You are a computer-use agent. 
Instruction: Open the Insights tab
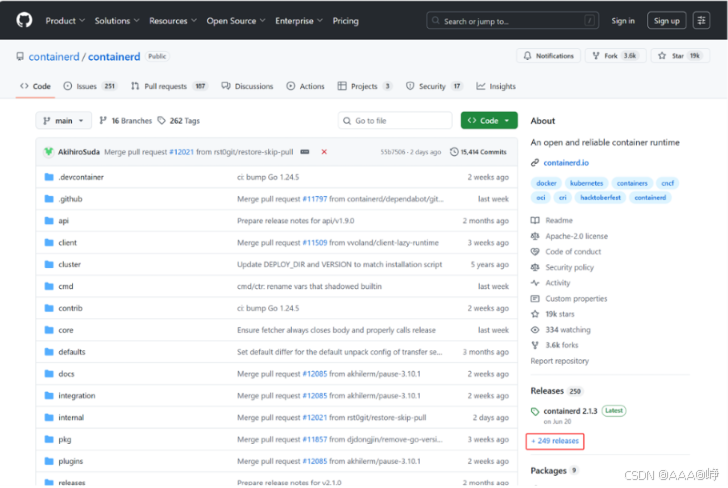click(x=496, y=86)
